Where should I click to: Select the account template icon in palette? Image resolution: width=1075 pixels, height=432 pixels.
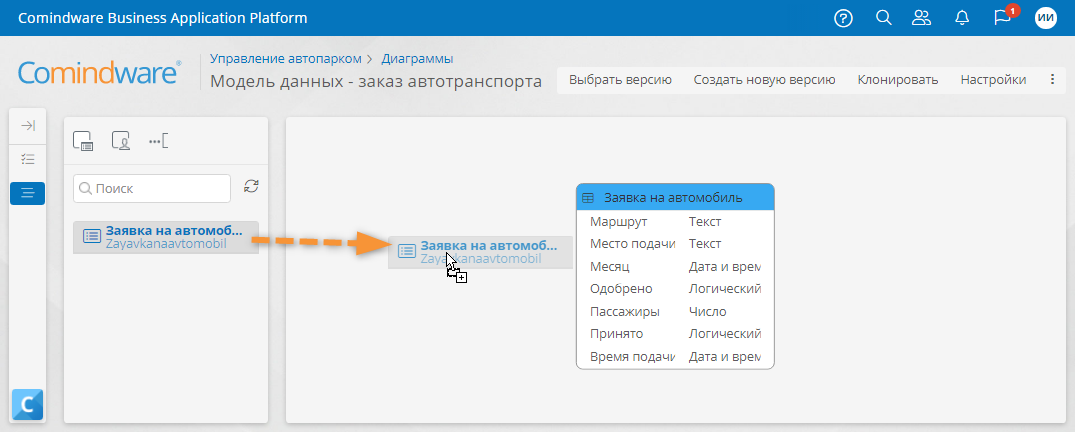point(122,141)
